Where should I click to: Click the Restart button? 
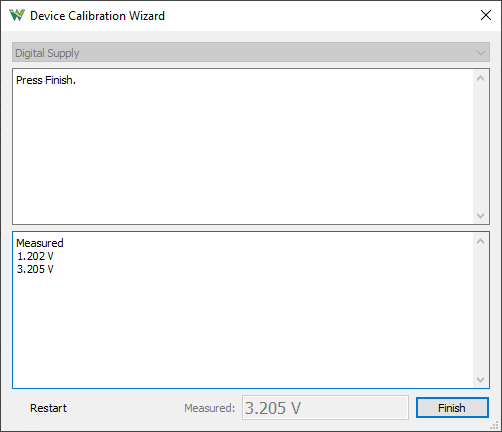(48, 408)
